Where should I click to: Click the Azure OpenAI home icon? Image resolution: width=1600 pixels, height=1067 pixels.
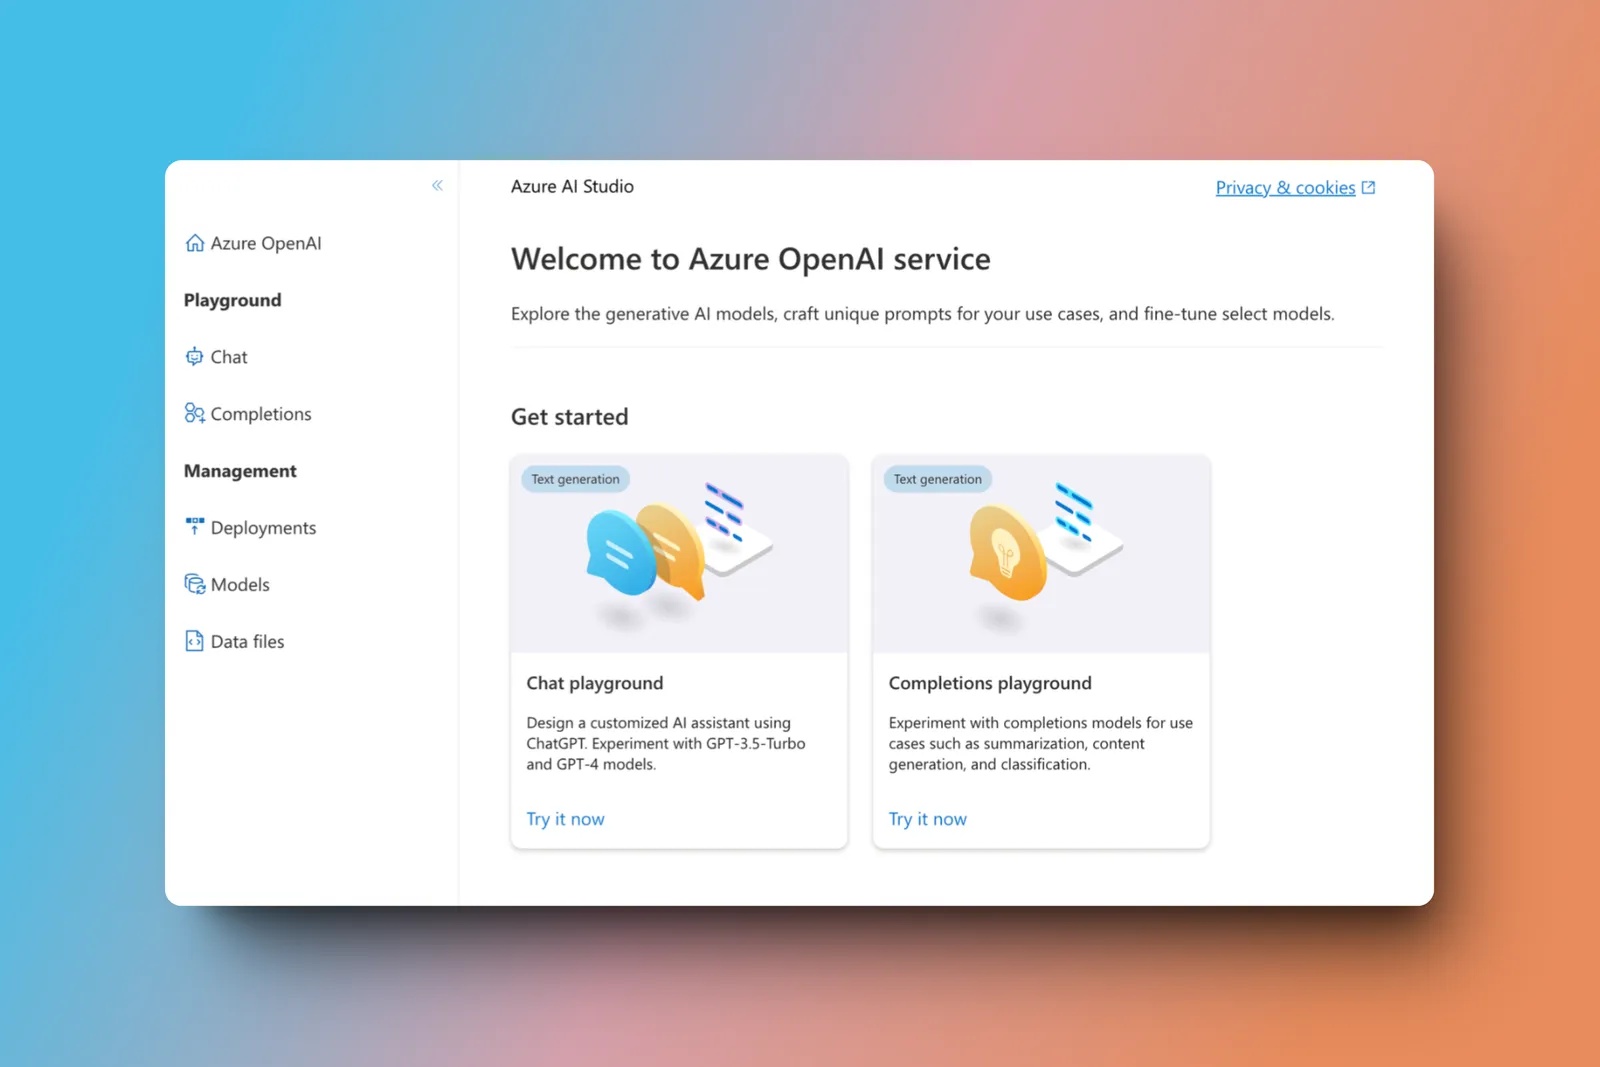[195, 243]
